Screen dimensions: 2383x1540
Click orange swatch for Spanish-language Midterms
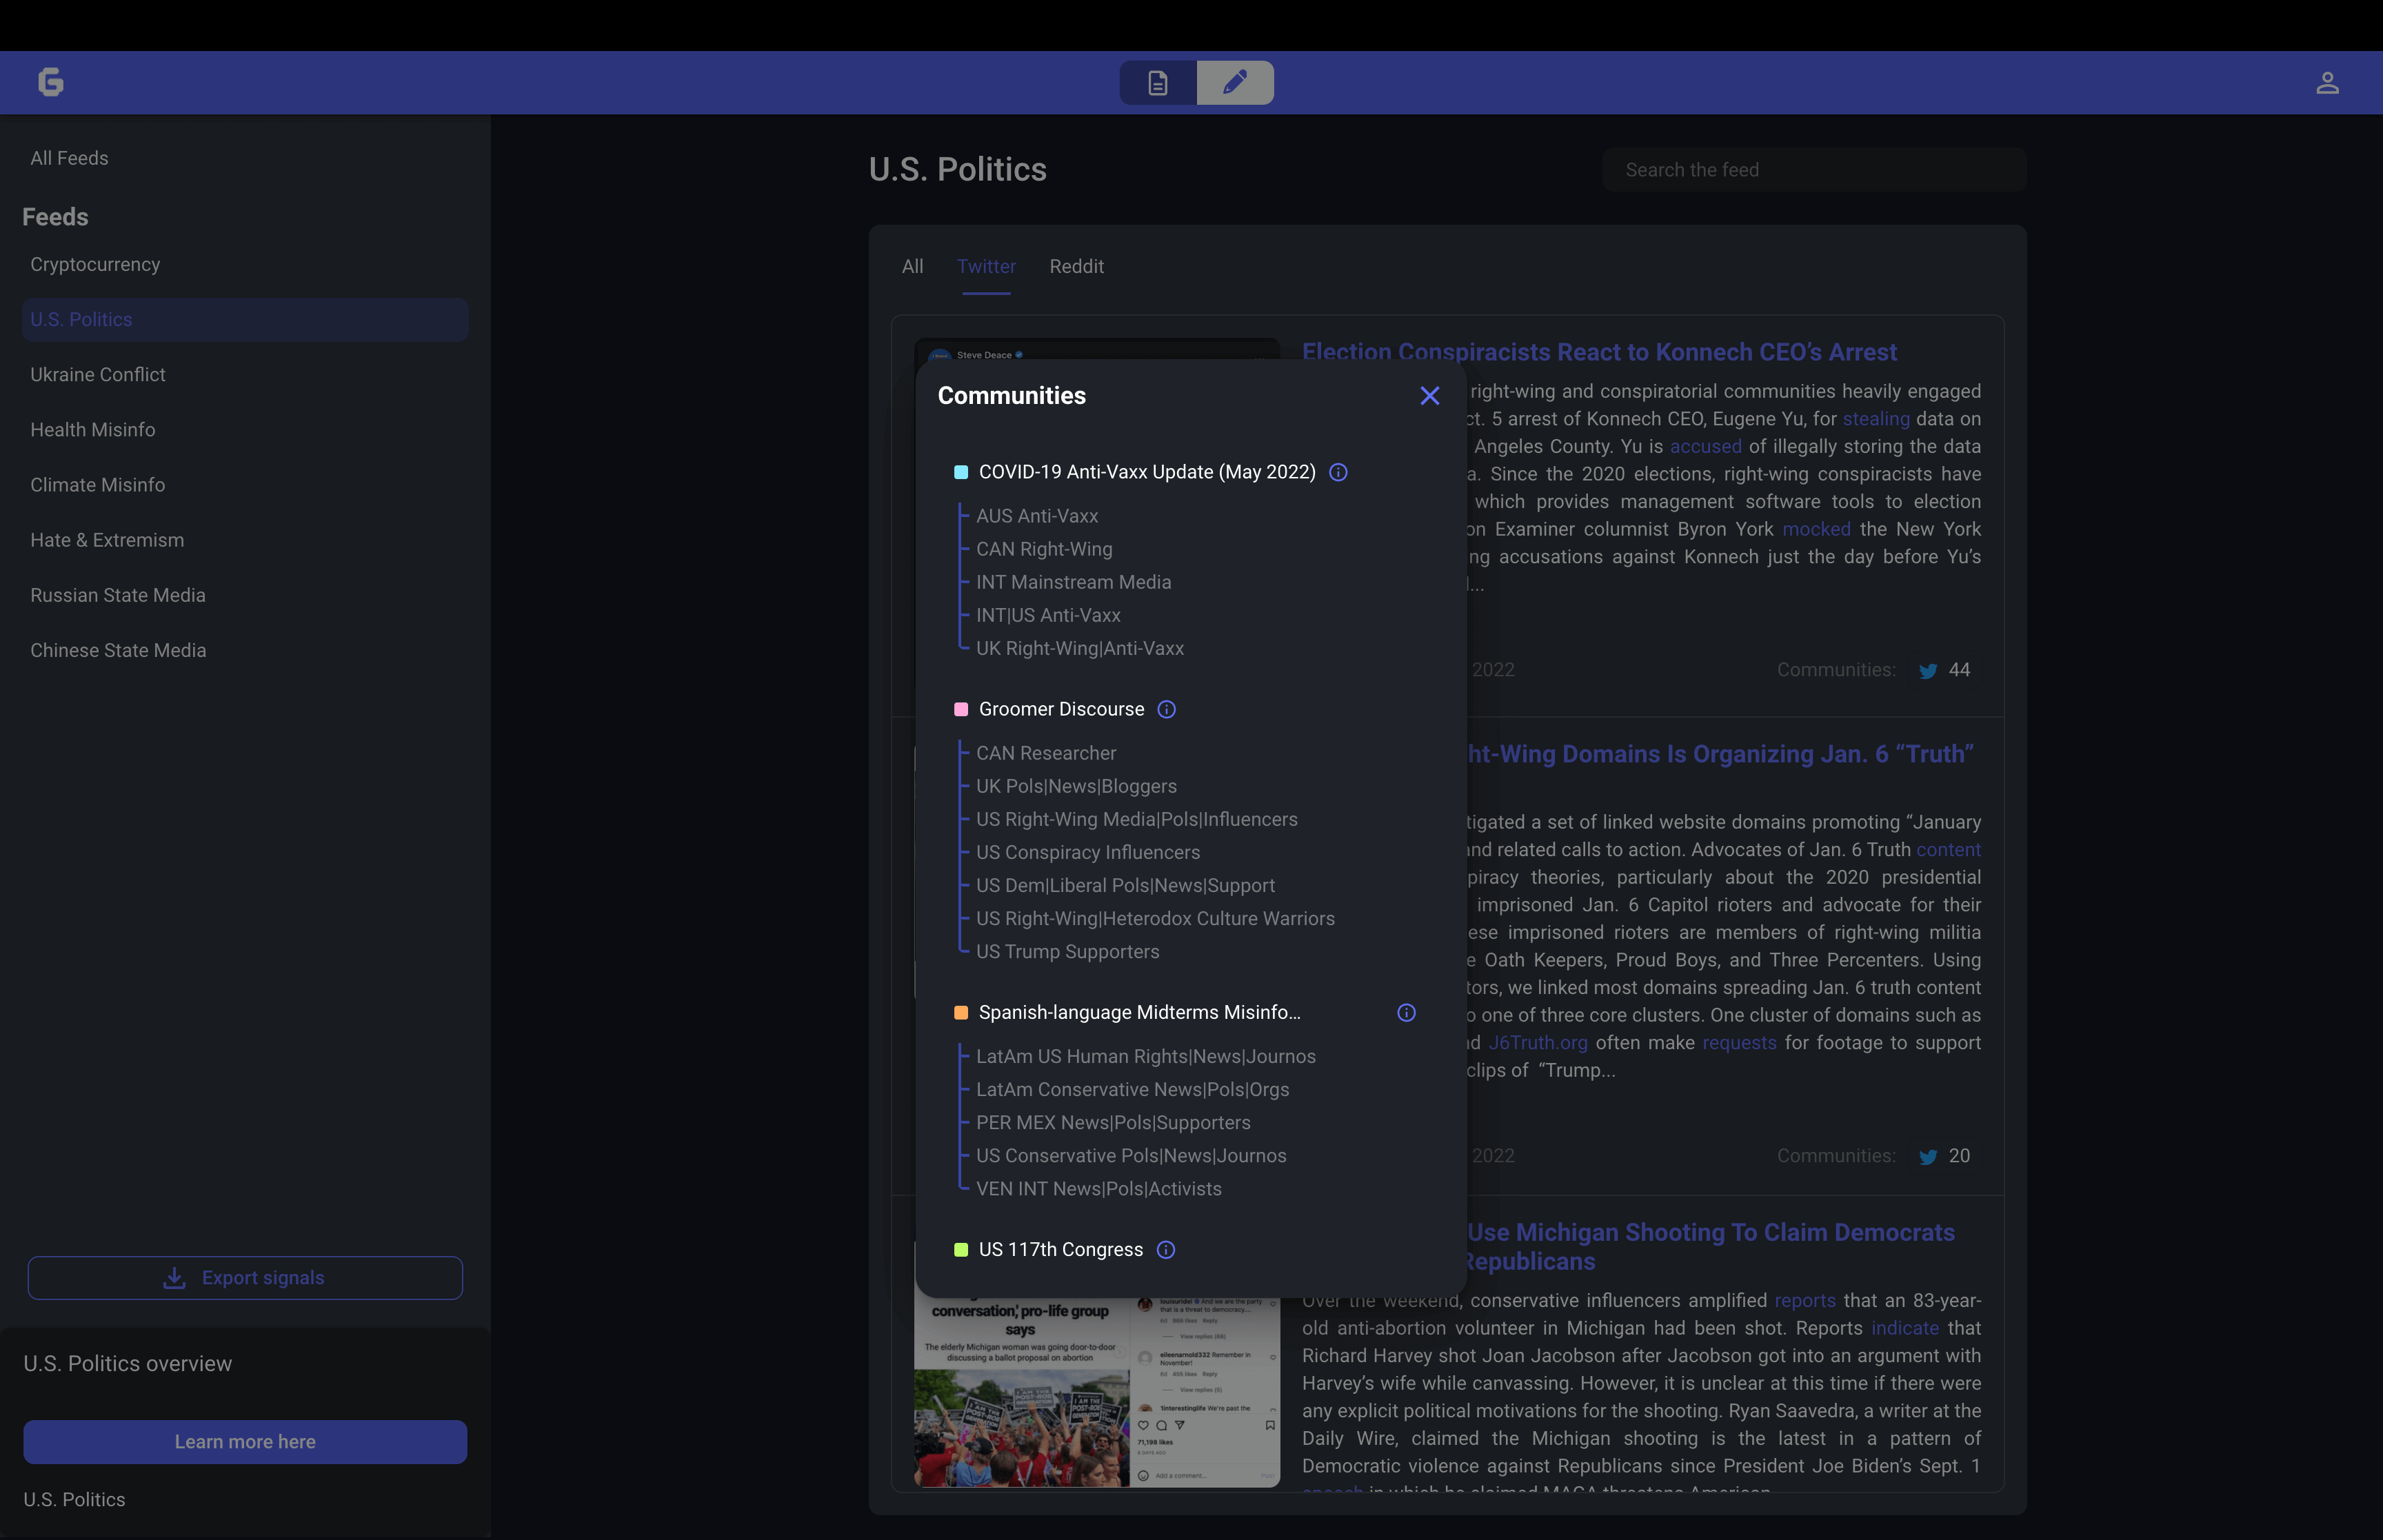coord(961,1013)
